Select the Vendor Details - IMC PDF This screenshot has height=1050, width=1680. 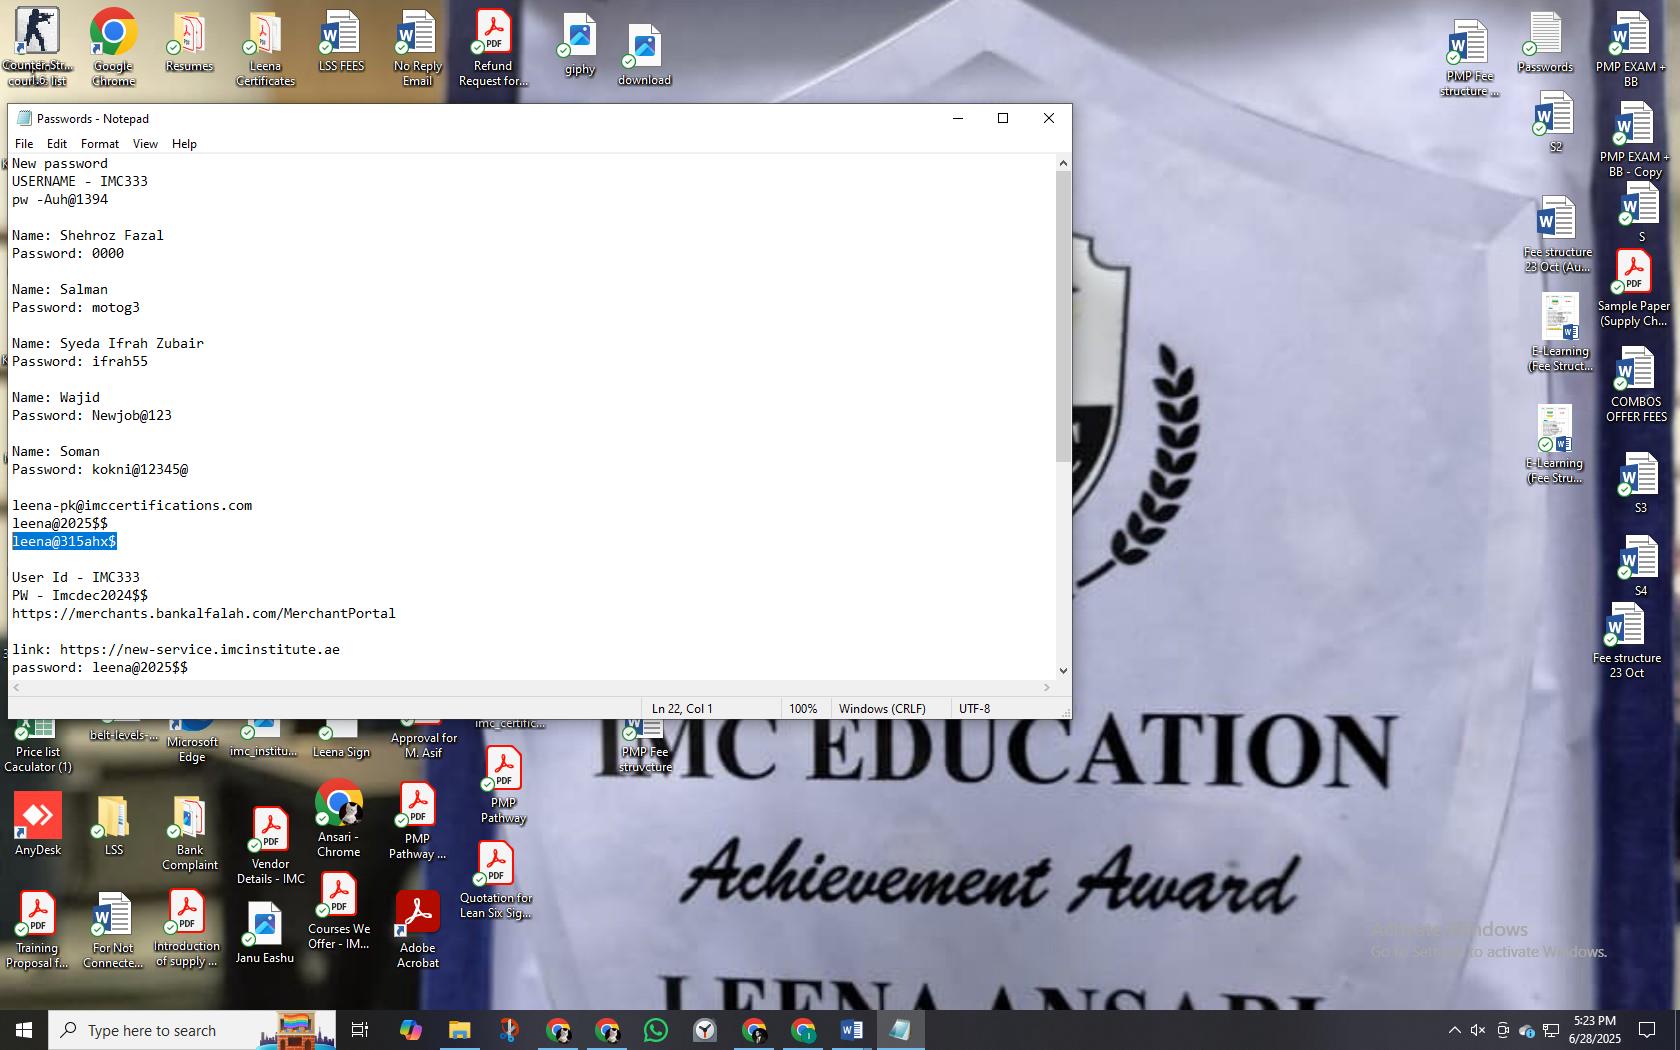270,846
